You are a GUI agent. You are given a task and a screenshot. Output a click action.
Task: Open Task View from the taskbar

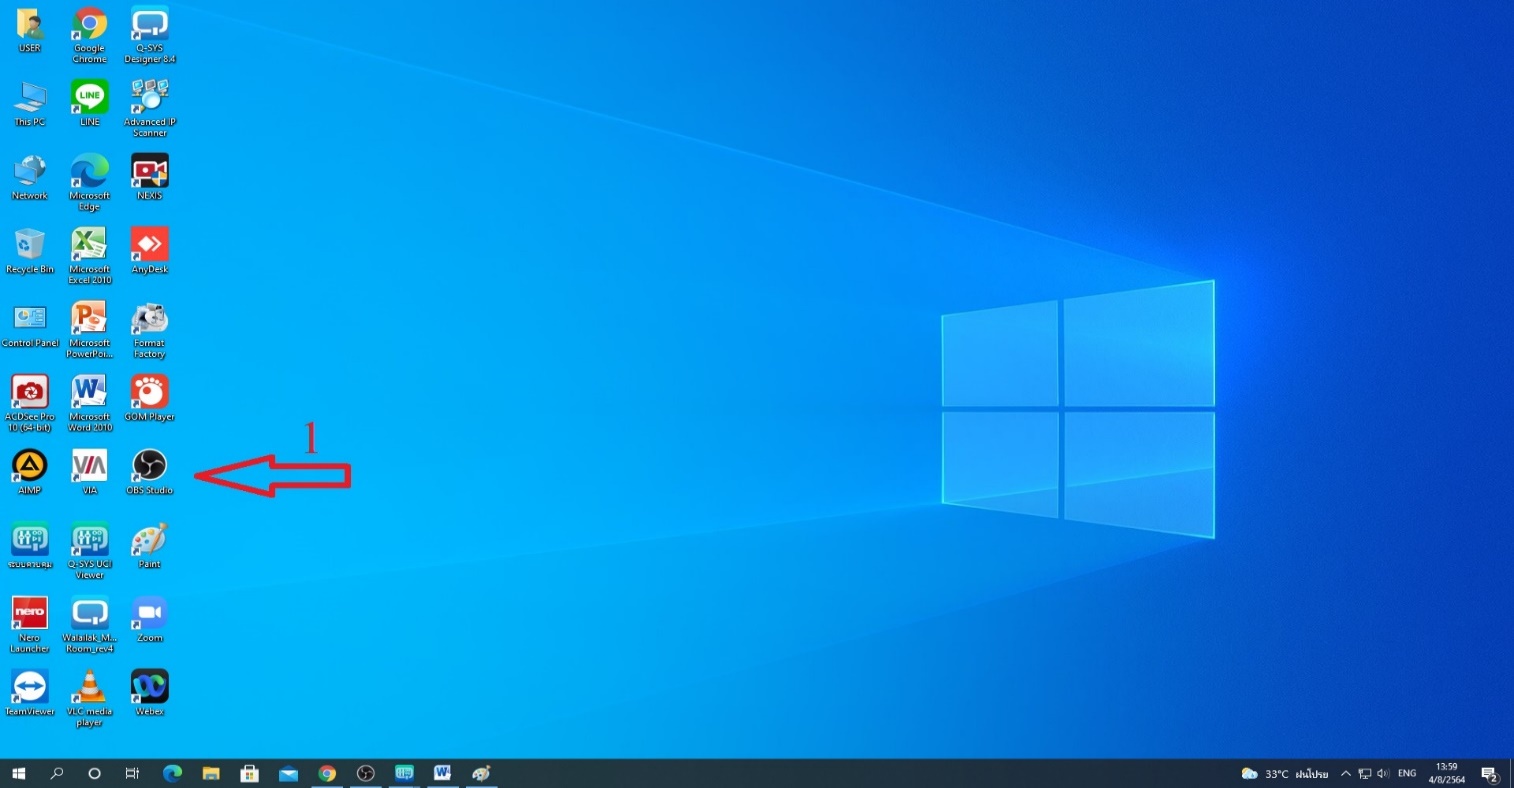(133, 773)
